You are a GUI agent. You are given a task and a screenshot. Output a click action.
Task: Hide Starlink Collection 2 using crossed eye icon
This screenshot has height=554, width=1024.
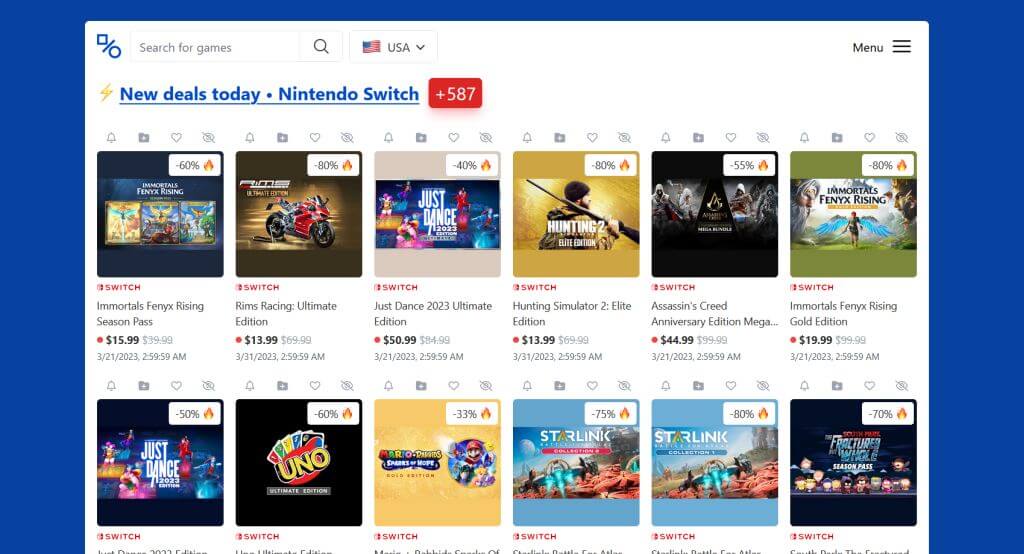pos(624,385)
